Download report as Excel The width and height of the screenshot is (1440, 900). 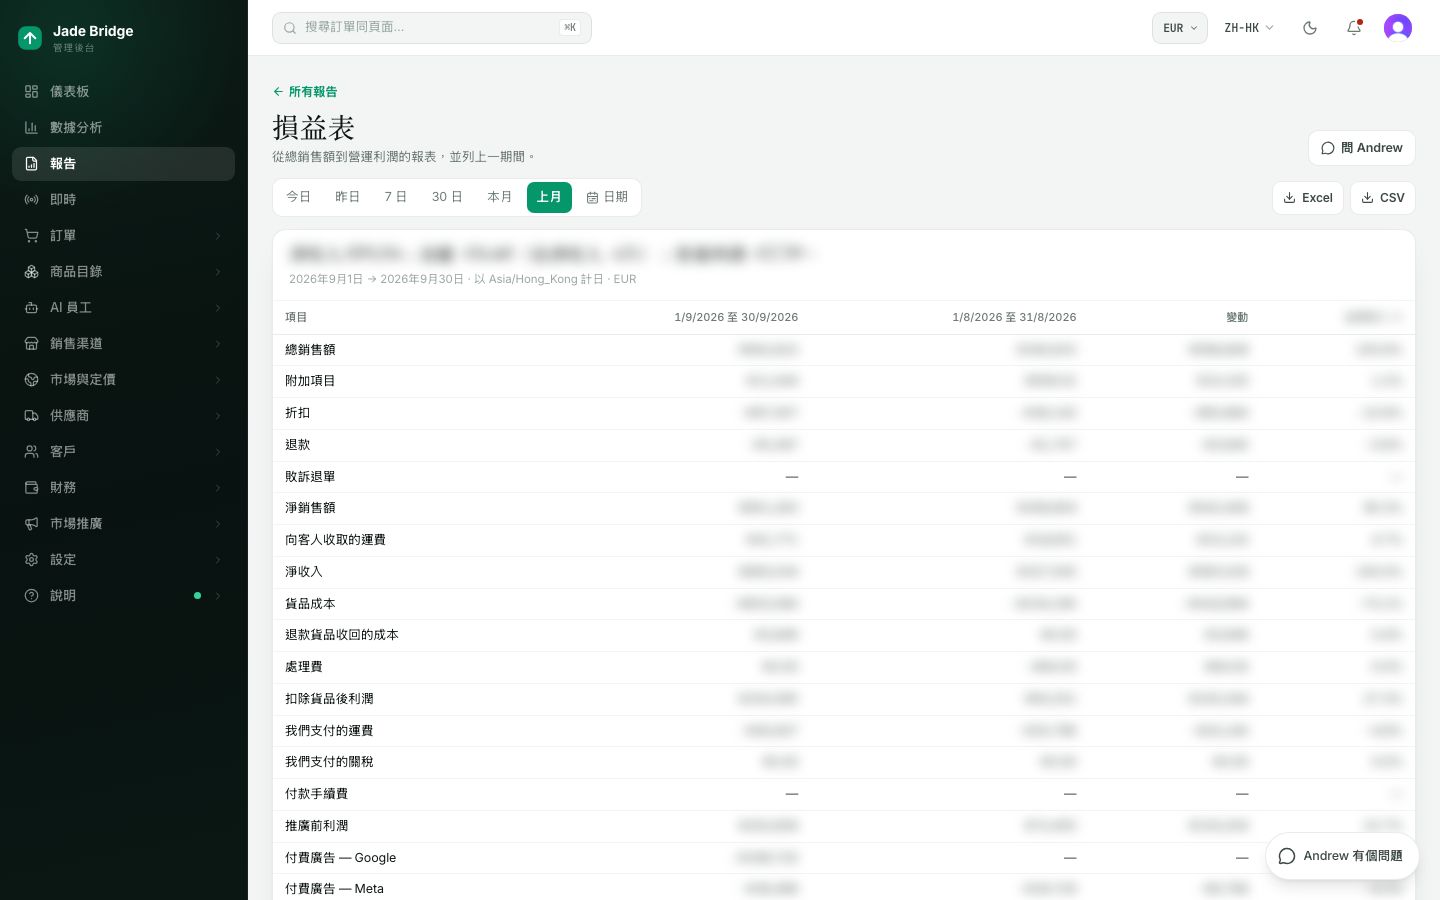click(1308, 198)
